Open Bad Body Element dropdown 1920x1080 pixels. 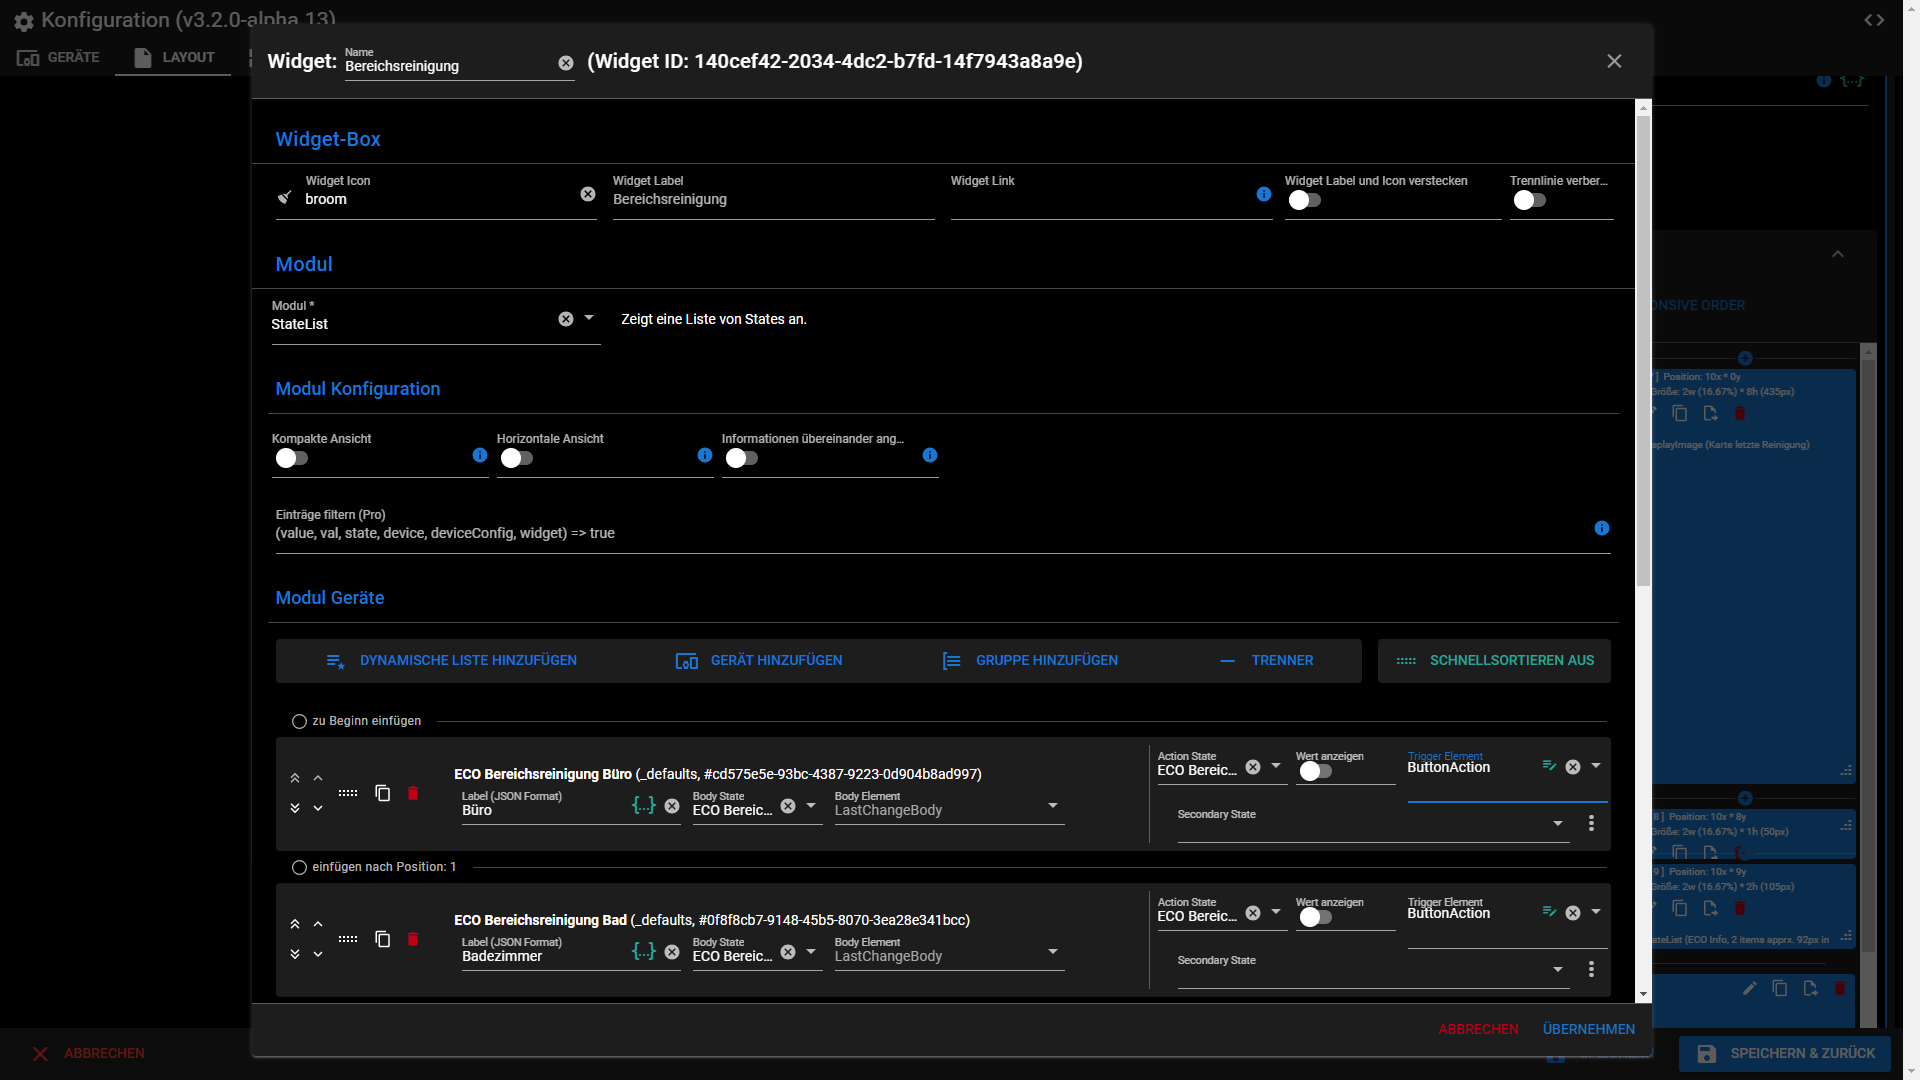tap(1053, 951)
